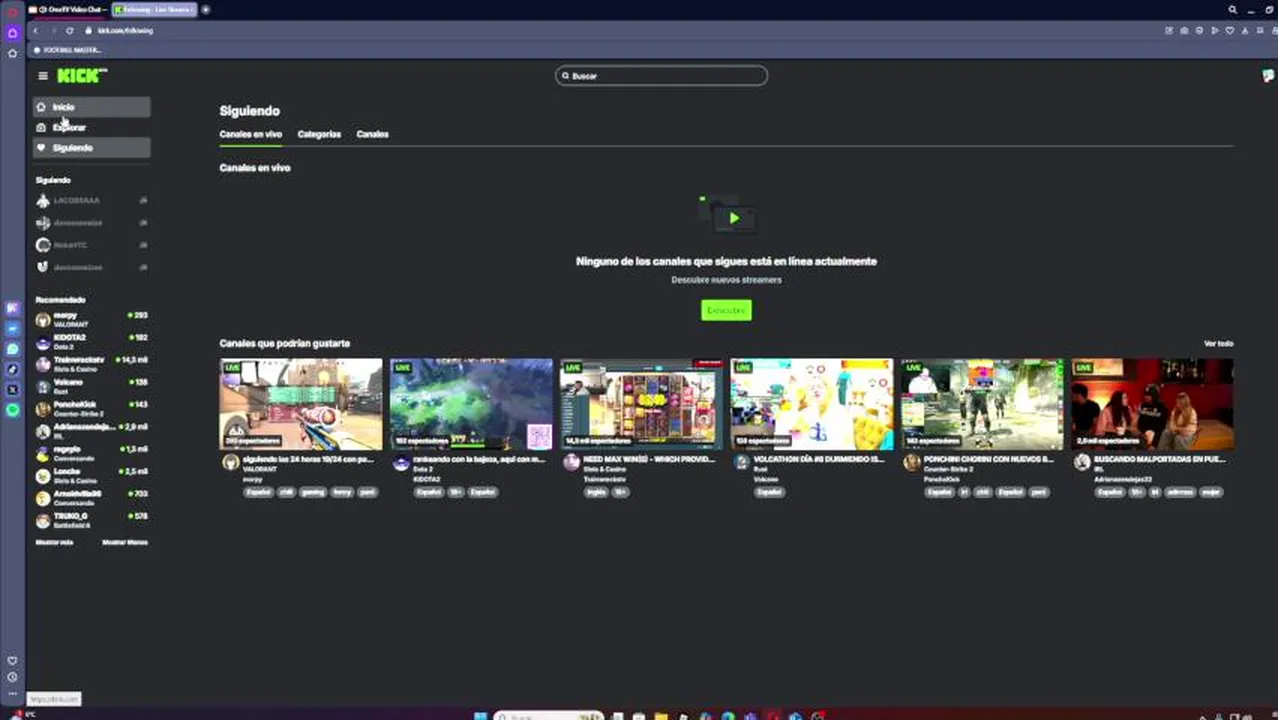Switch to Categorías tab
Viewport: 1278px width, 720px height.
click(319, 134)
